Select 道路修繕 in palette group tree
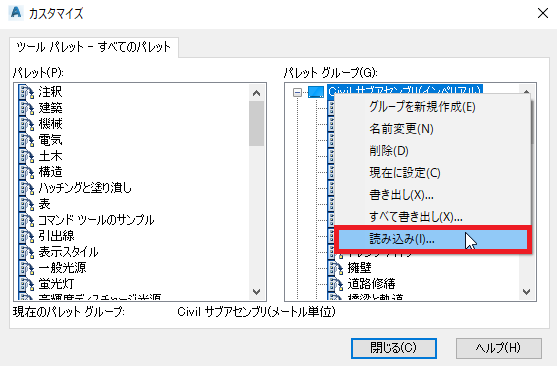The height and width of the screenshot is (366, 557). click(x=371, y=284)
